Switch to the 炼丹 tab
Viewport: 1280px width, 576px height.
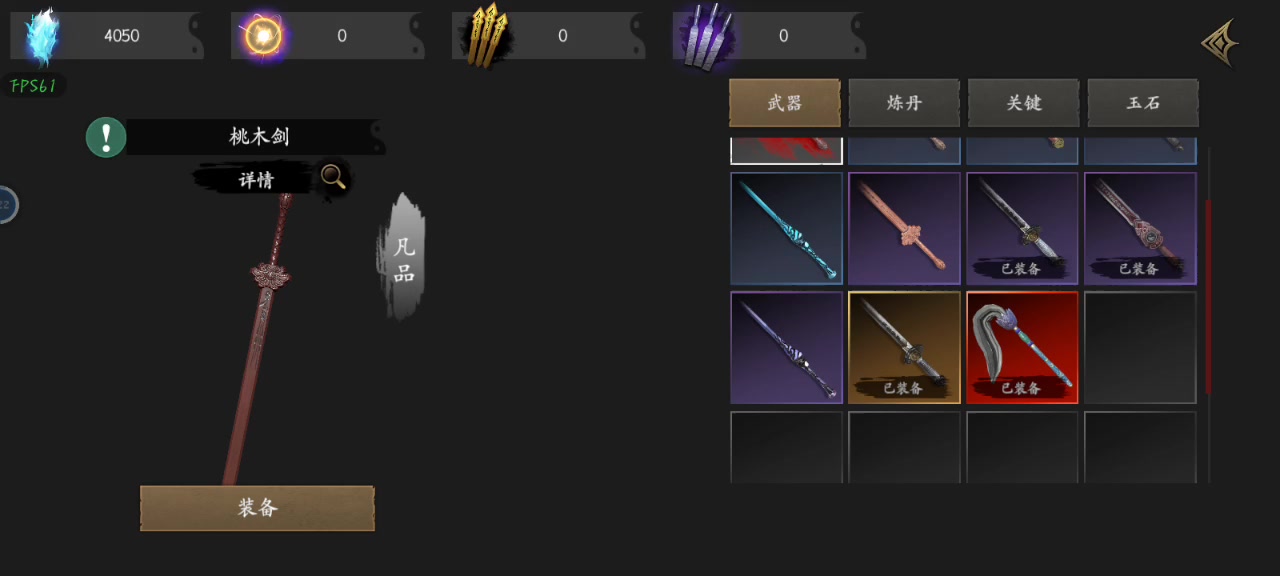click(x=904, y=103)
